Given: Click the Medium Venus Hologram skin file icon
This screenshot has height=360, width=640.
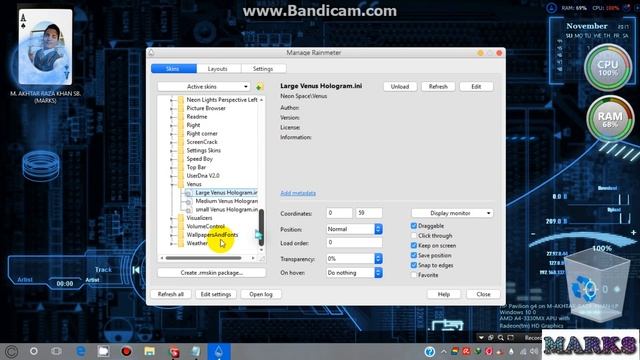Looking at the screenshot, I should coord(189,201).
